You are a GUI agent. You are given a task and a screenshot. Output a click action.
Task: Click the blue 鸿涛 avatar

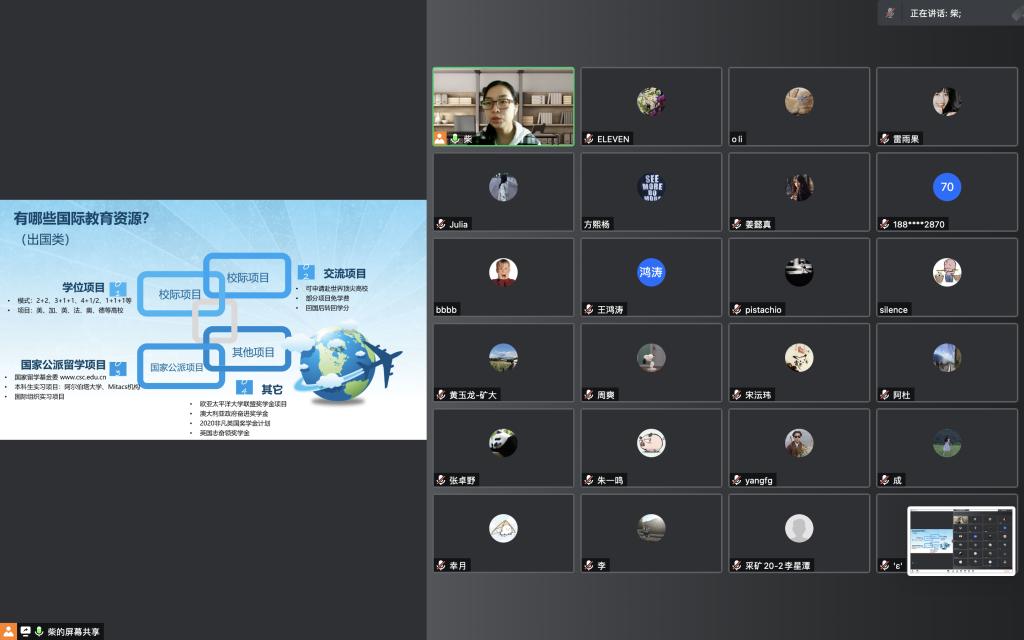(x=651, y=272)
